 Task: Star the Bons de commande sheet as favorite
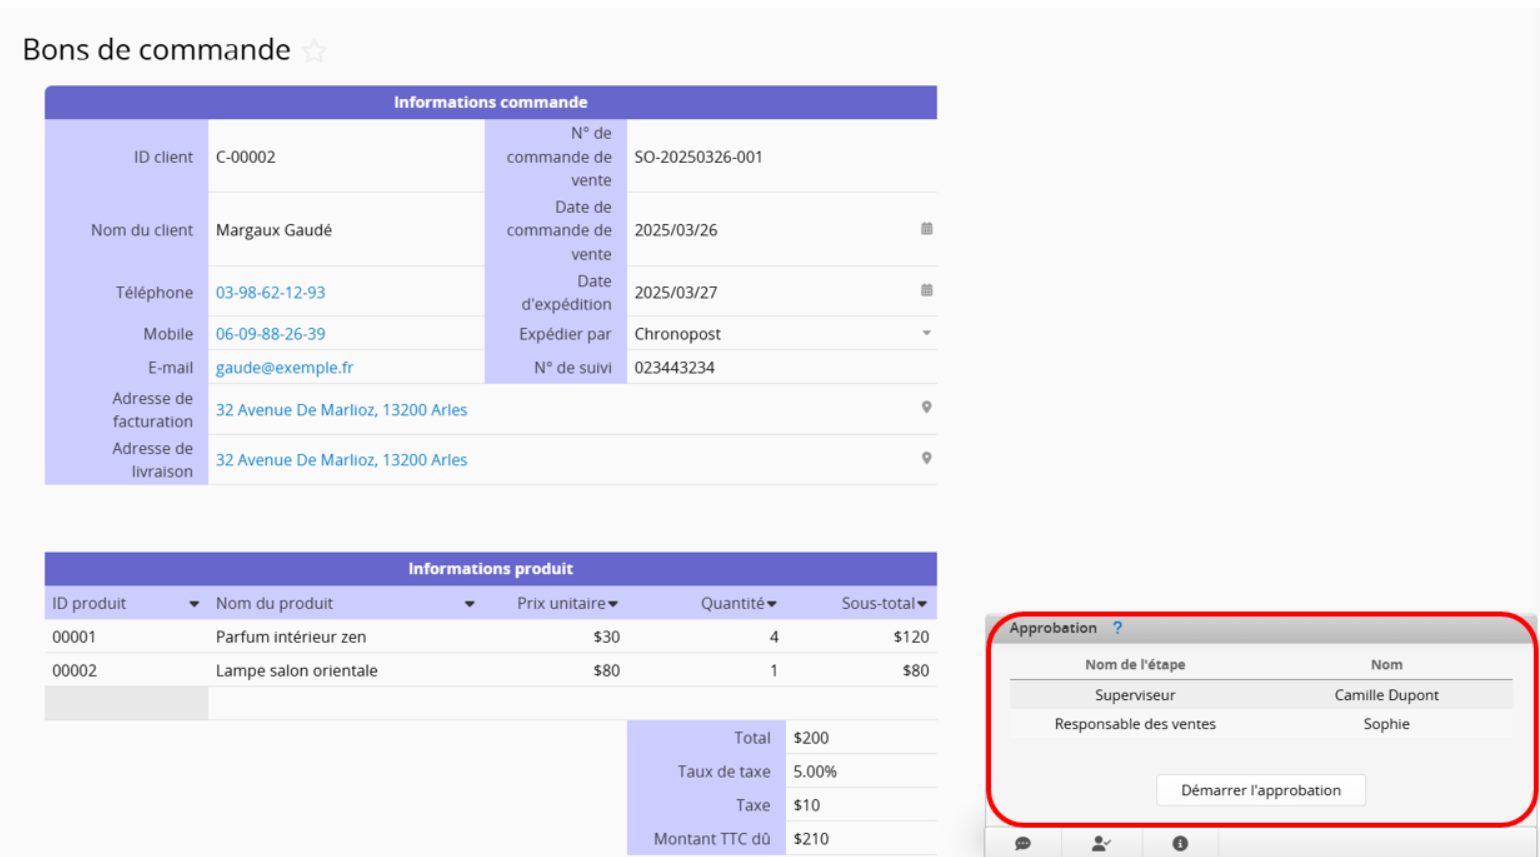314,51
